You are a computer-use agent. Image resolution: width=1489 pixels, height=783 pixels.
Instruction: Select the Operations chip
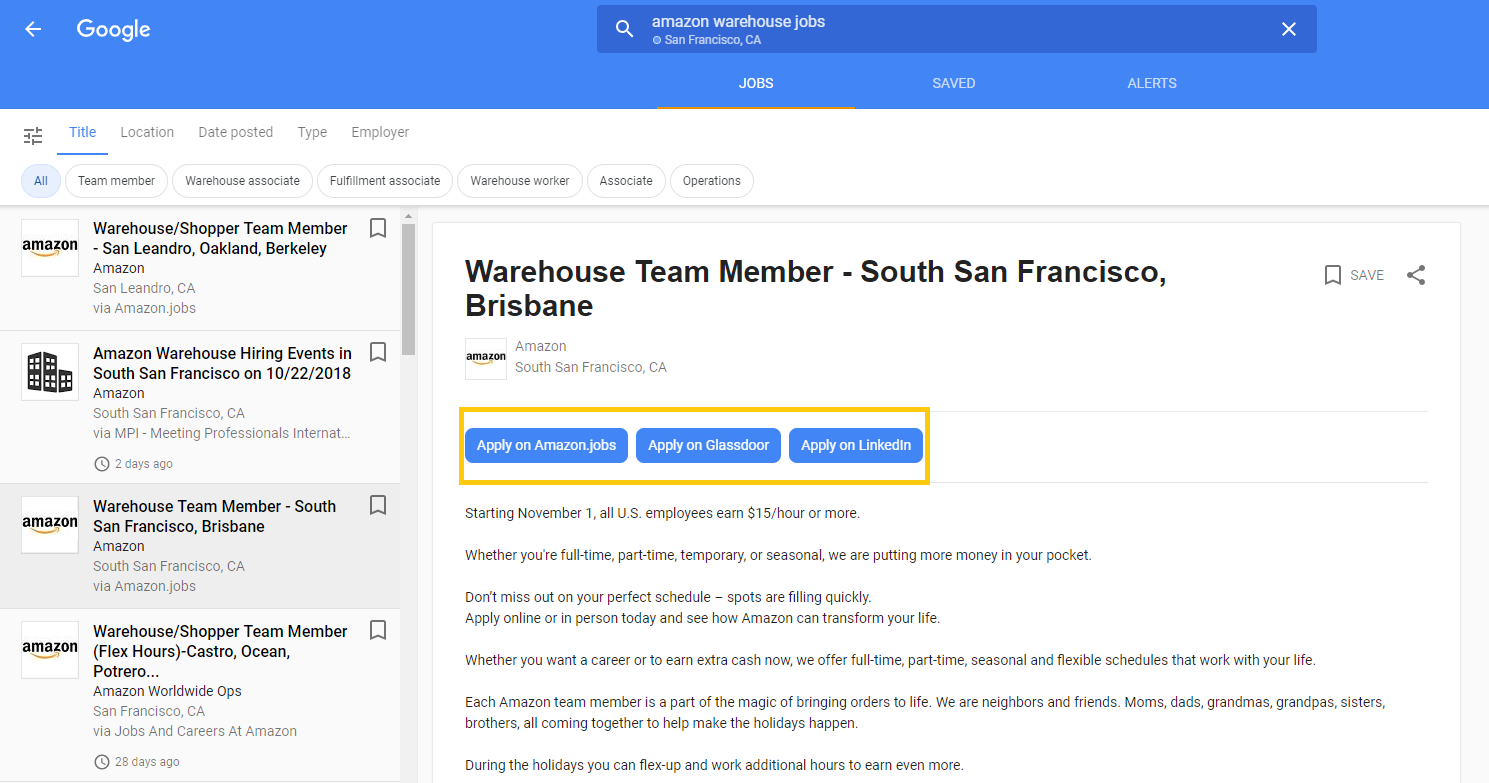pos(712,181)
